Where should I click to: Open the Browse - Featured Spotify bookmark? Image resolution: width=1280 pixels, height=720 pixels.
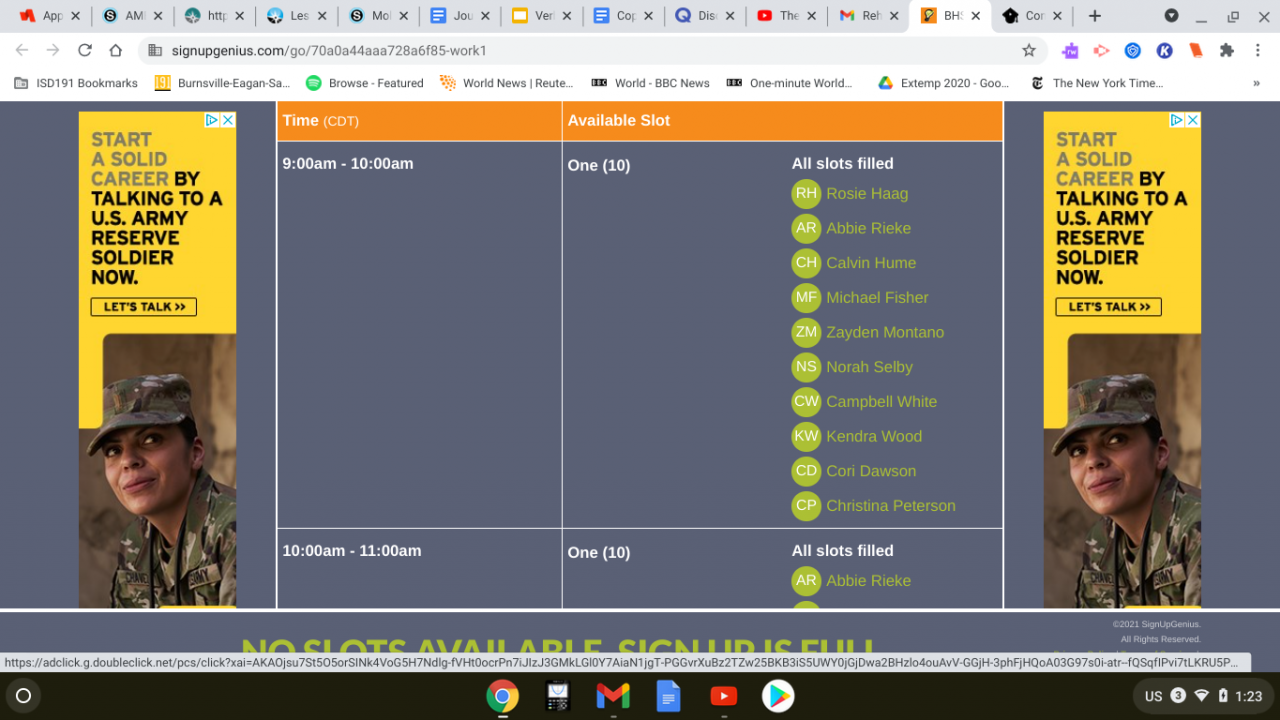tap(365, 83)
